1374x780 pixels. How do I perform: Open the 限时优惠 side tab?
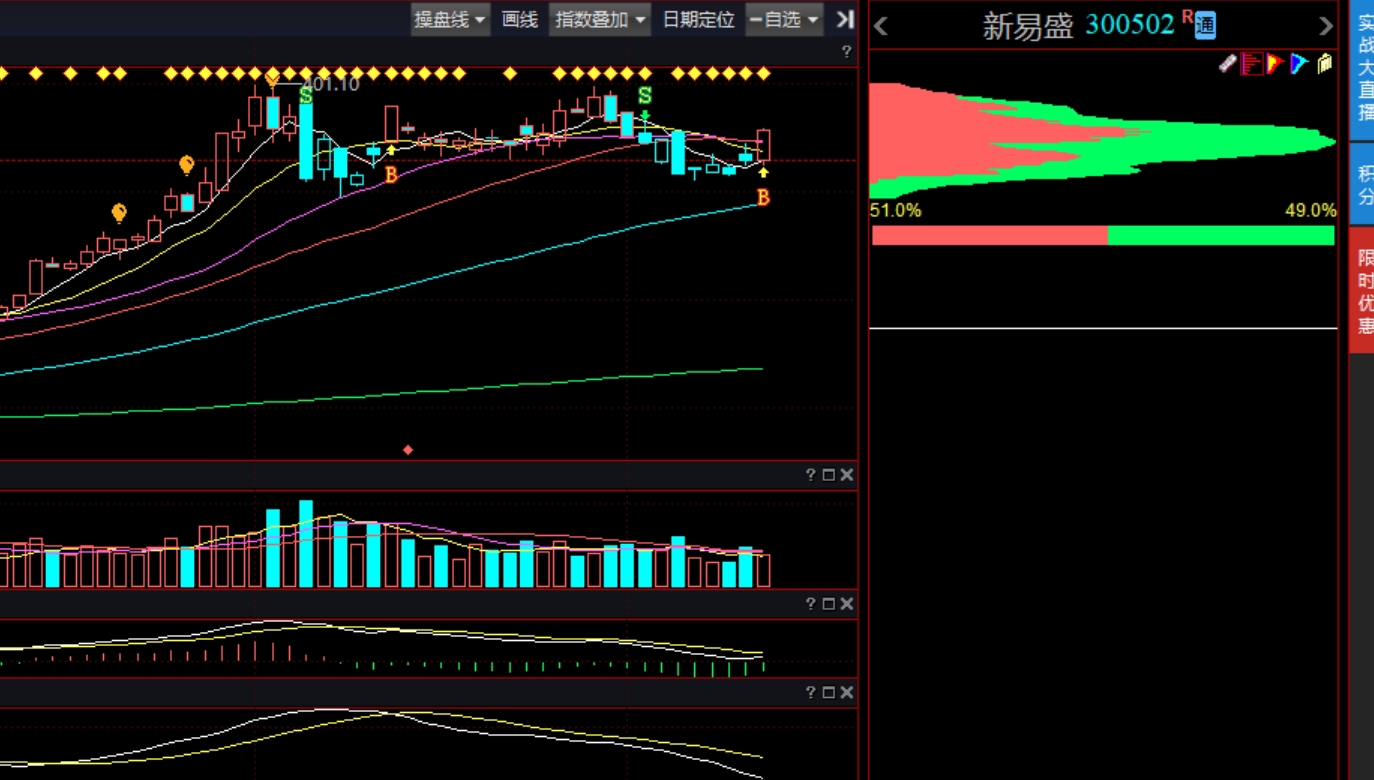(1363, 290)
